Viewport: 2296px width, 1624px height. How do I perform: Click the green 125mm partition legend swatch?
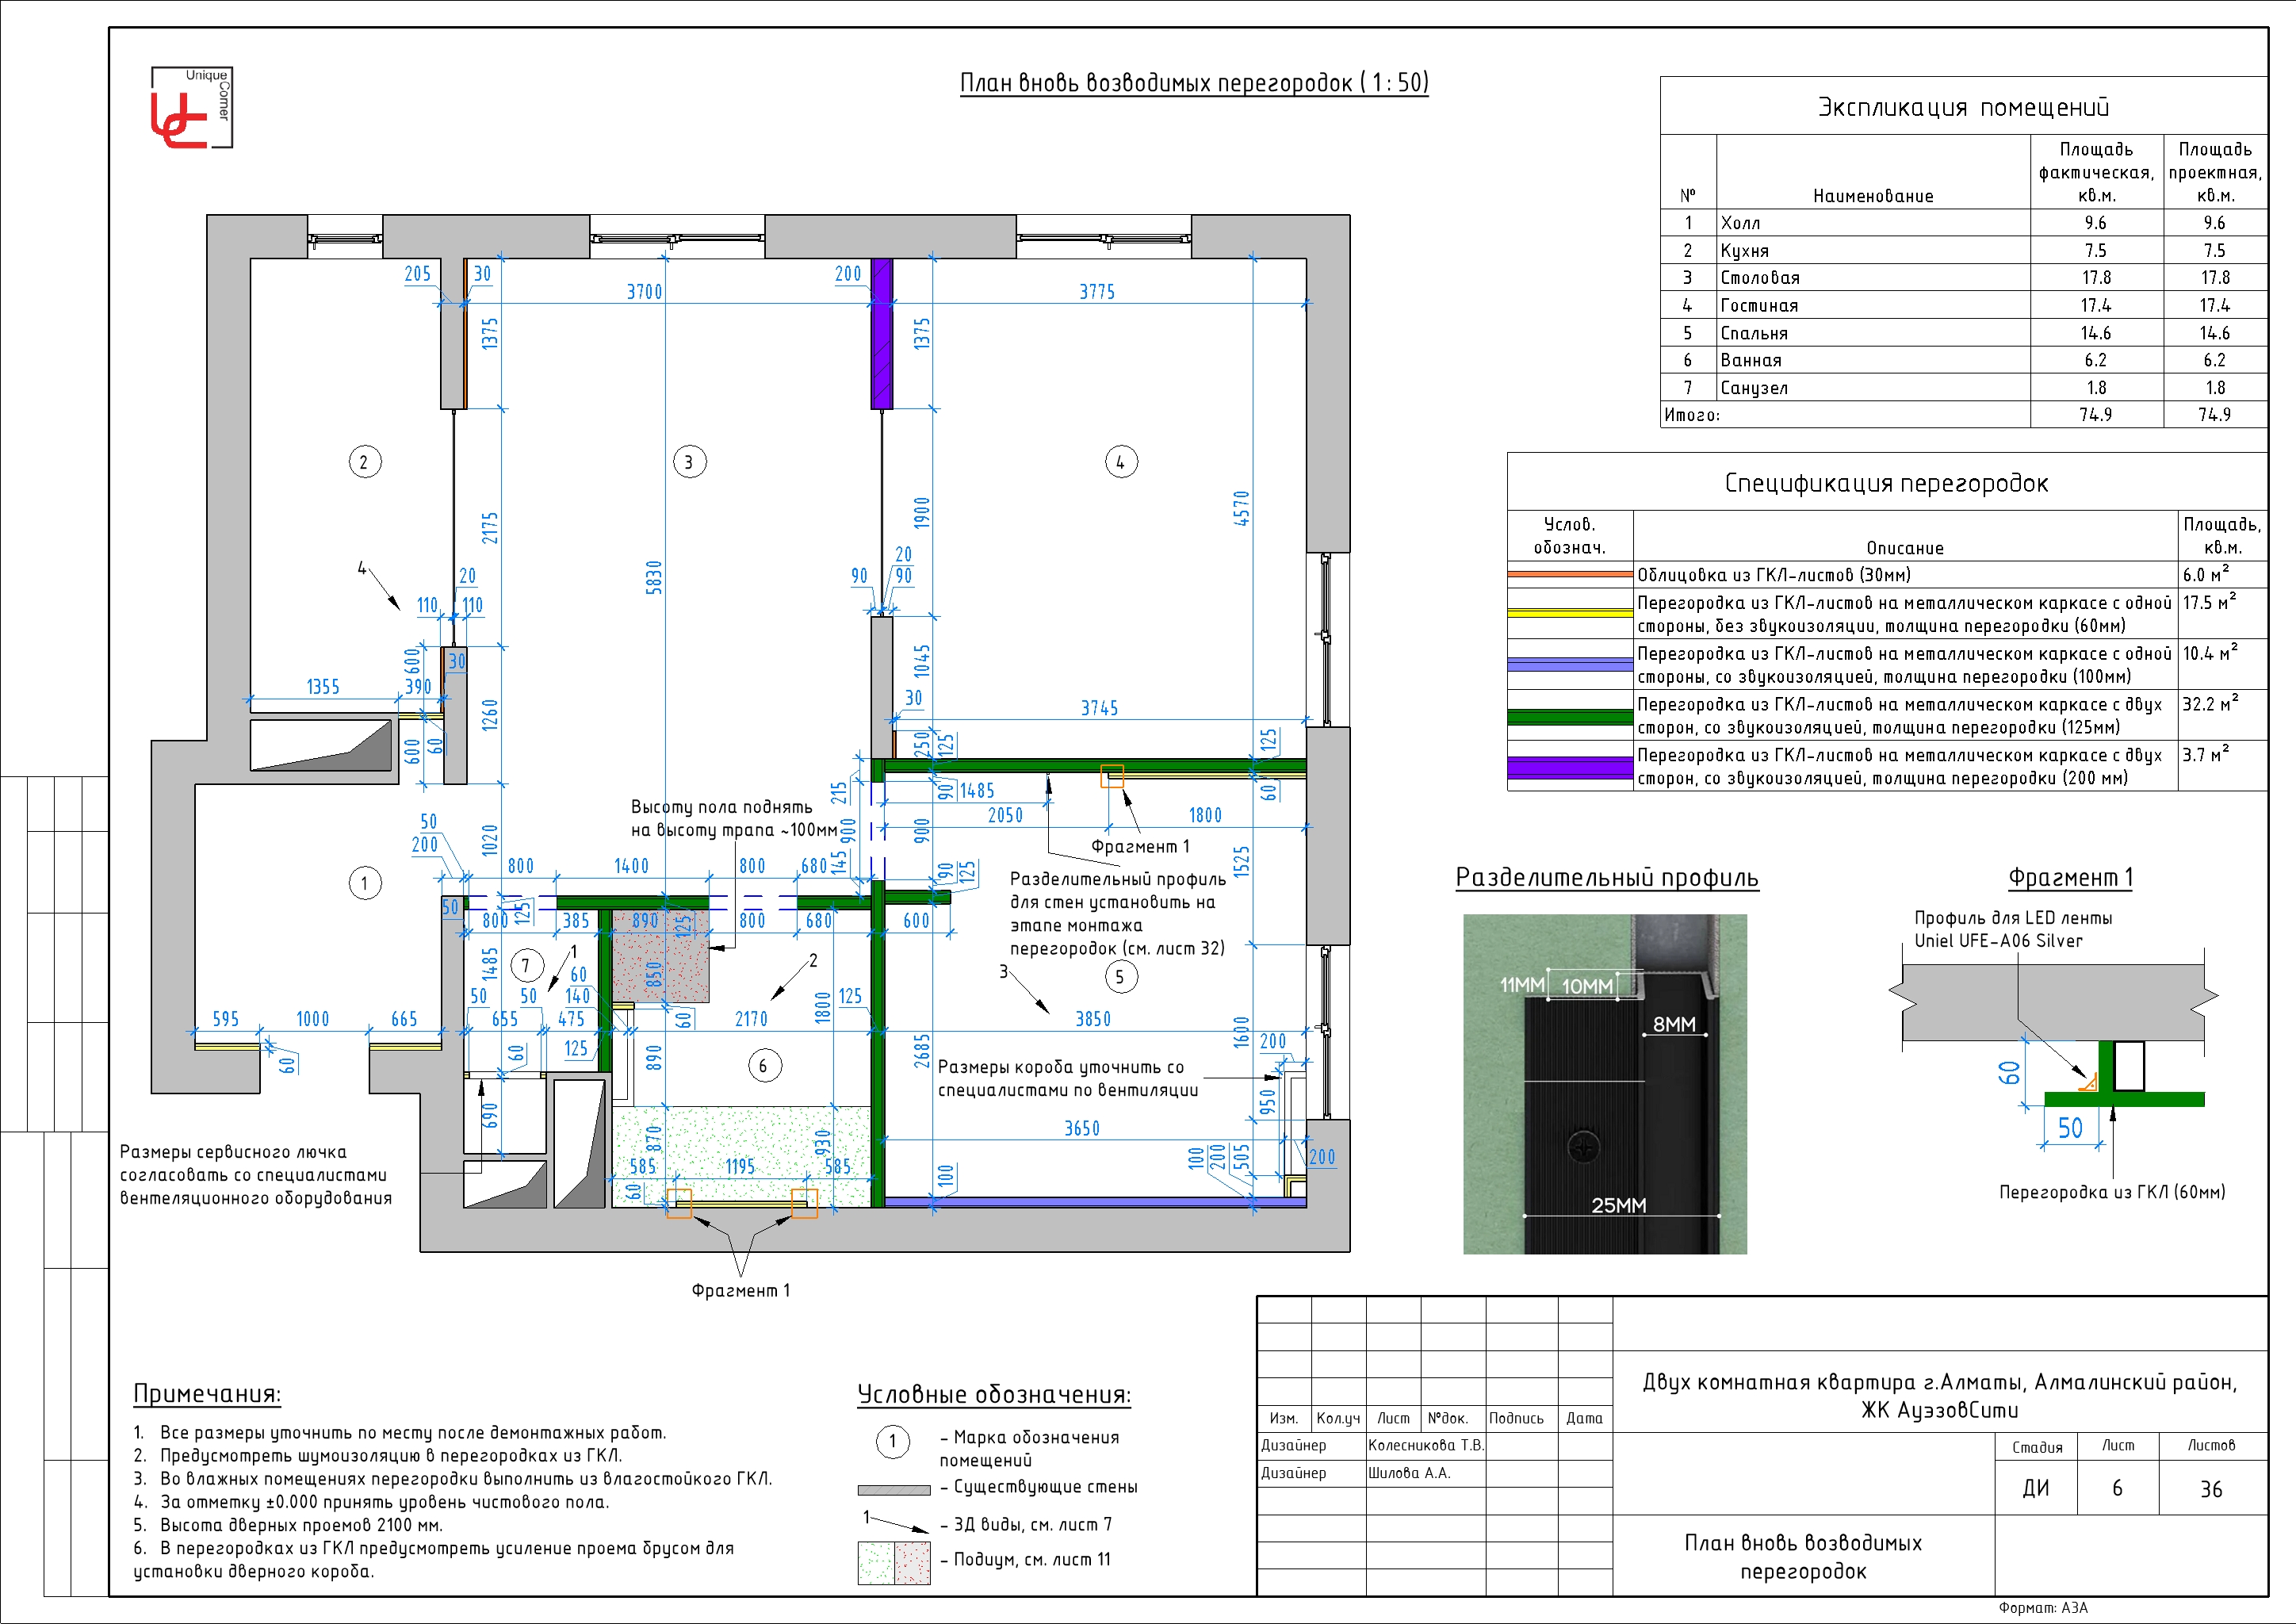[x=1570, y=716]
